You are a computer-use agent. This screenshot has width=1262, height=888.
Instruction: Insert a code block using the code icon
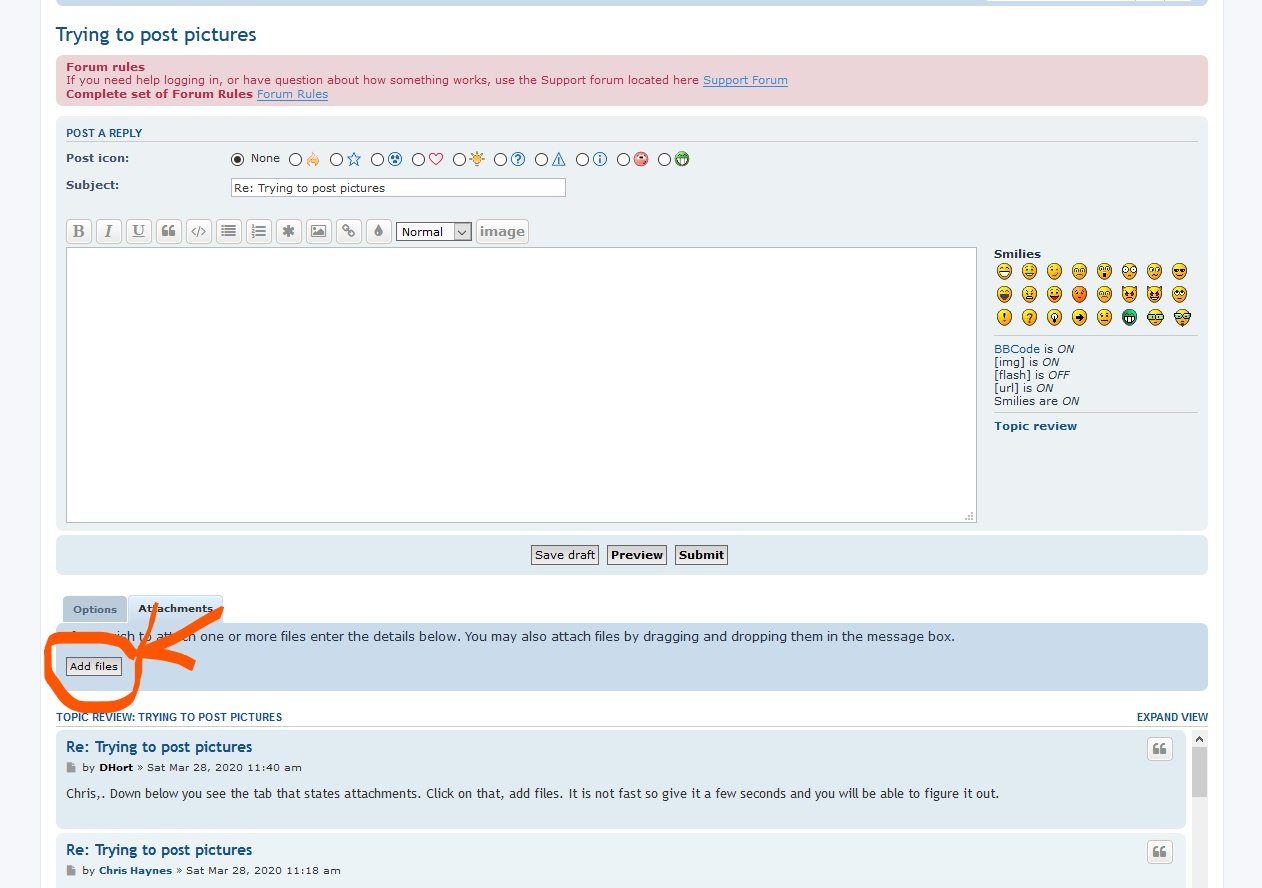click(x=199, y=232)
